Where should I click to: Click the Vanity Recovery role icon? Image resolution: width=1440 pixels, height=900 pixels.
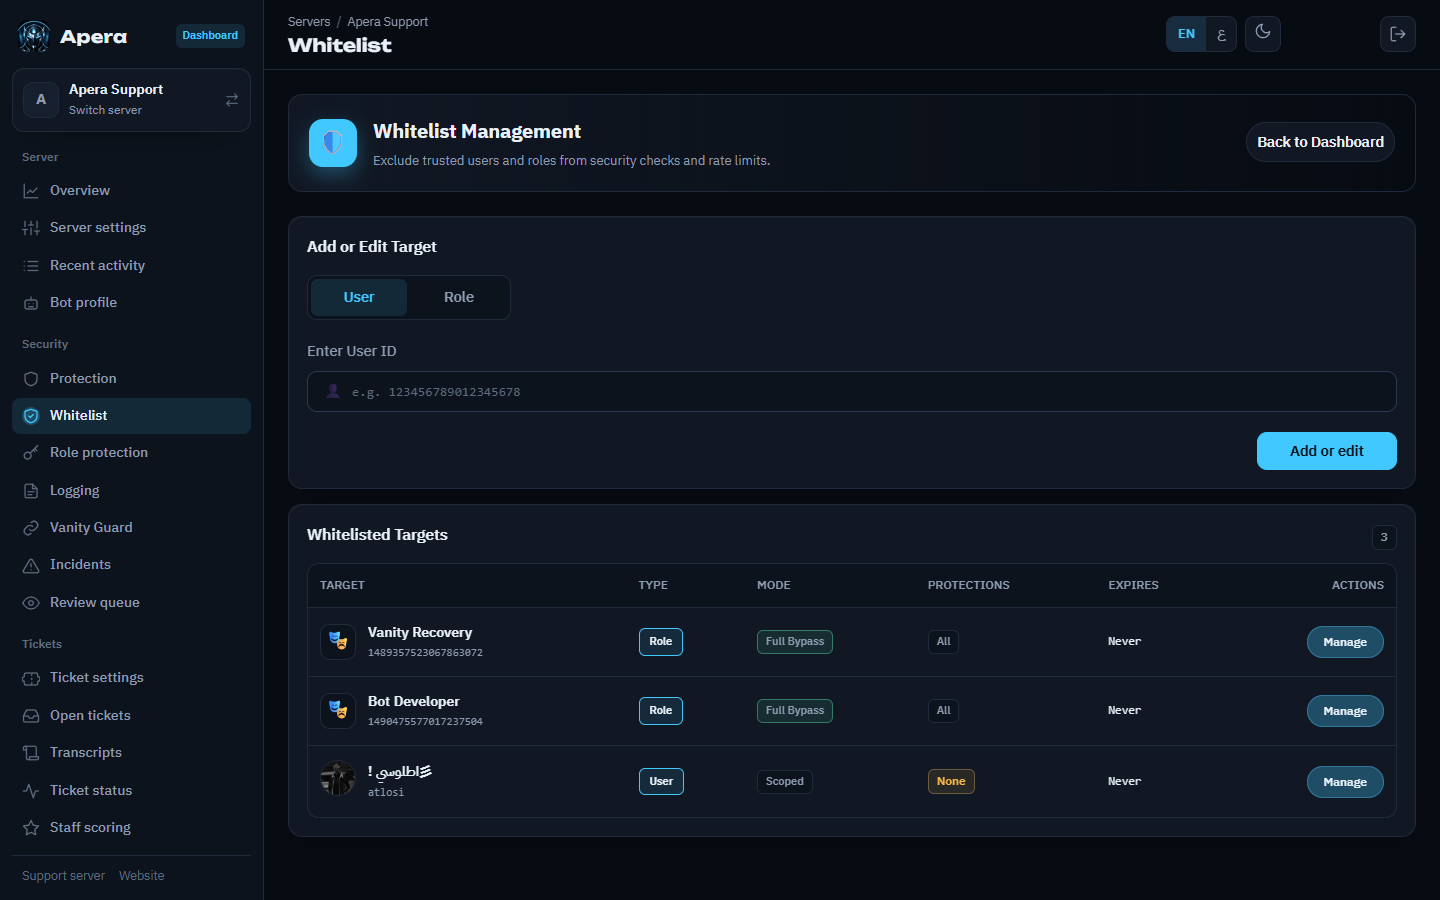[x=338, y=642]
